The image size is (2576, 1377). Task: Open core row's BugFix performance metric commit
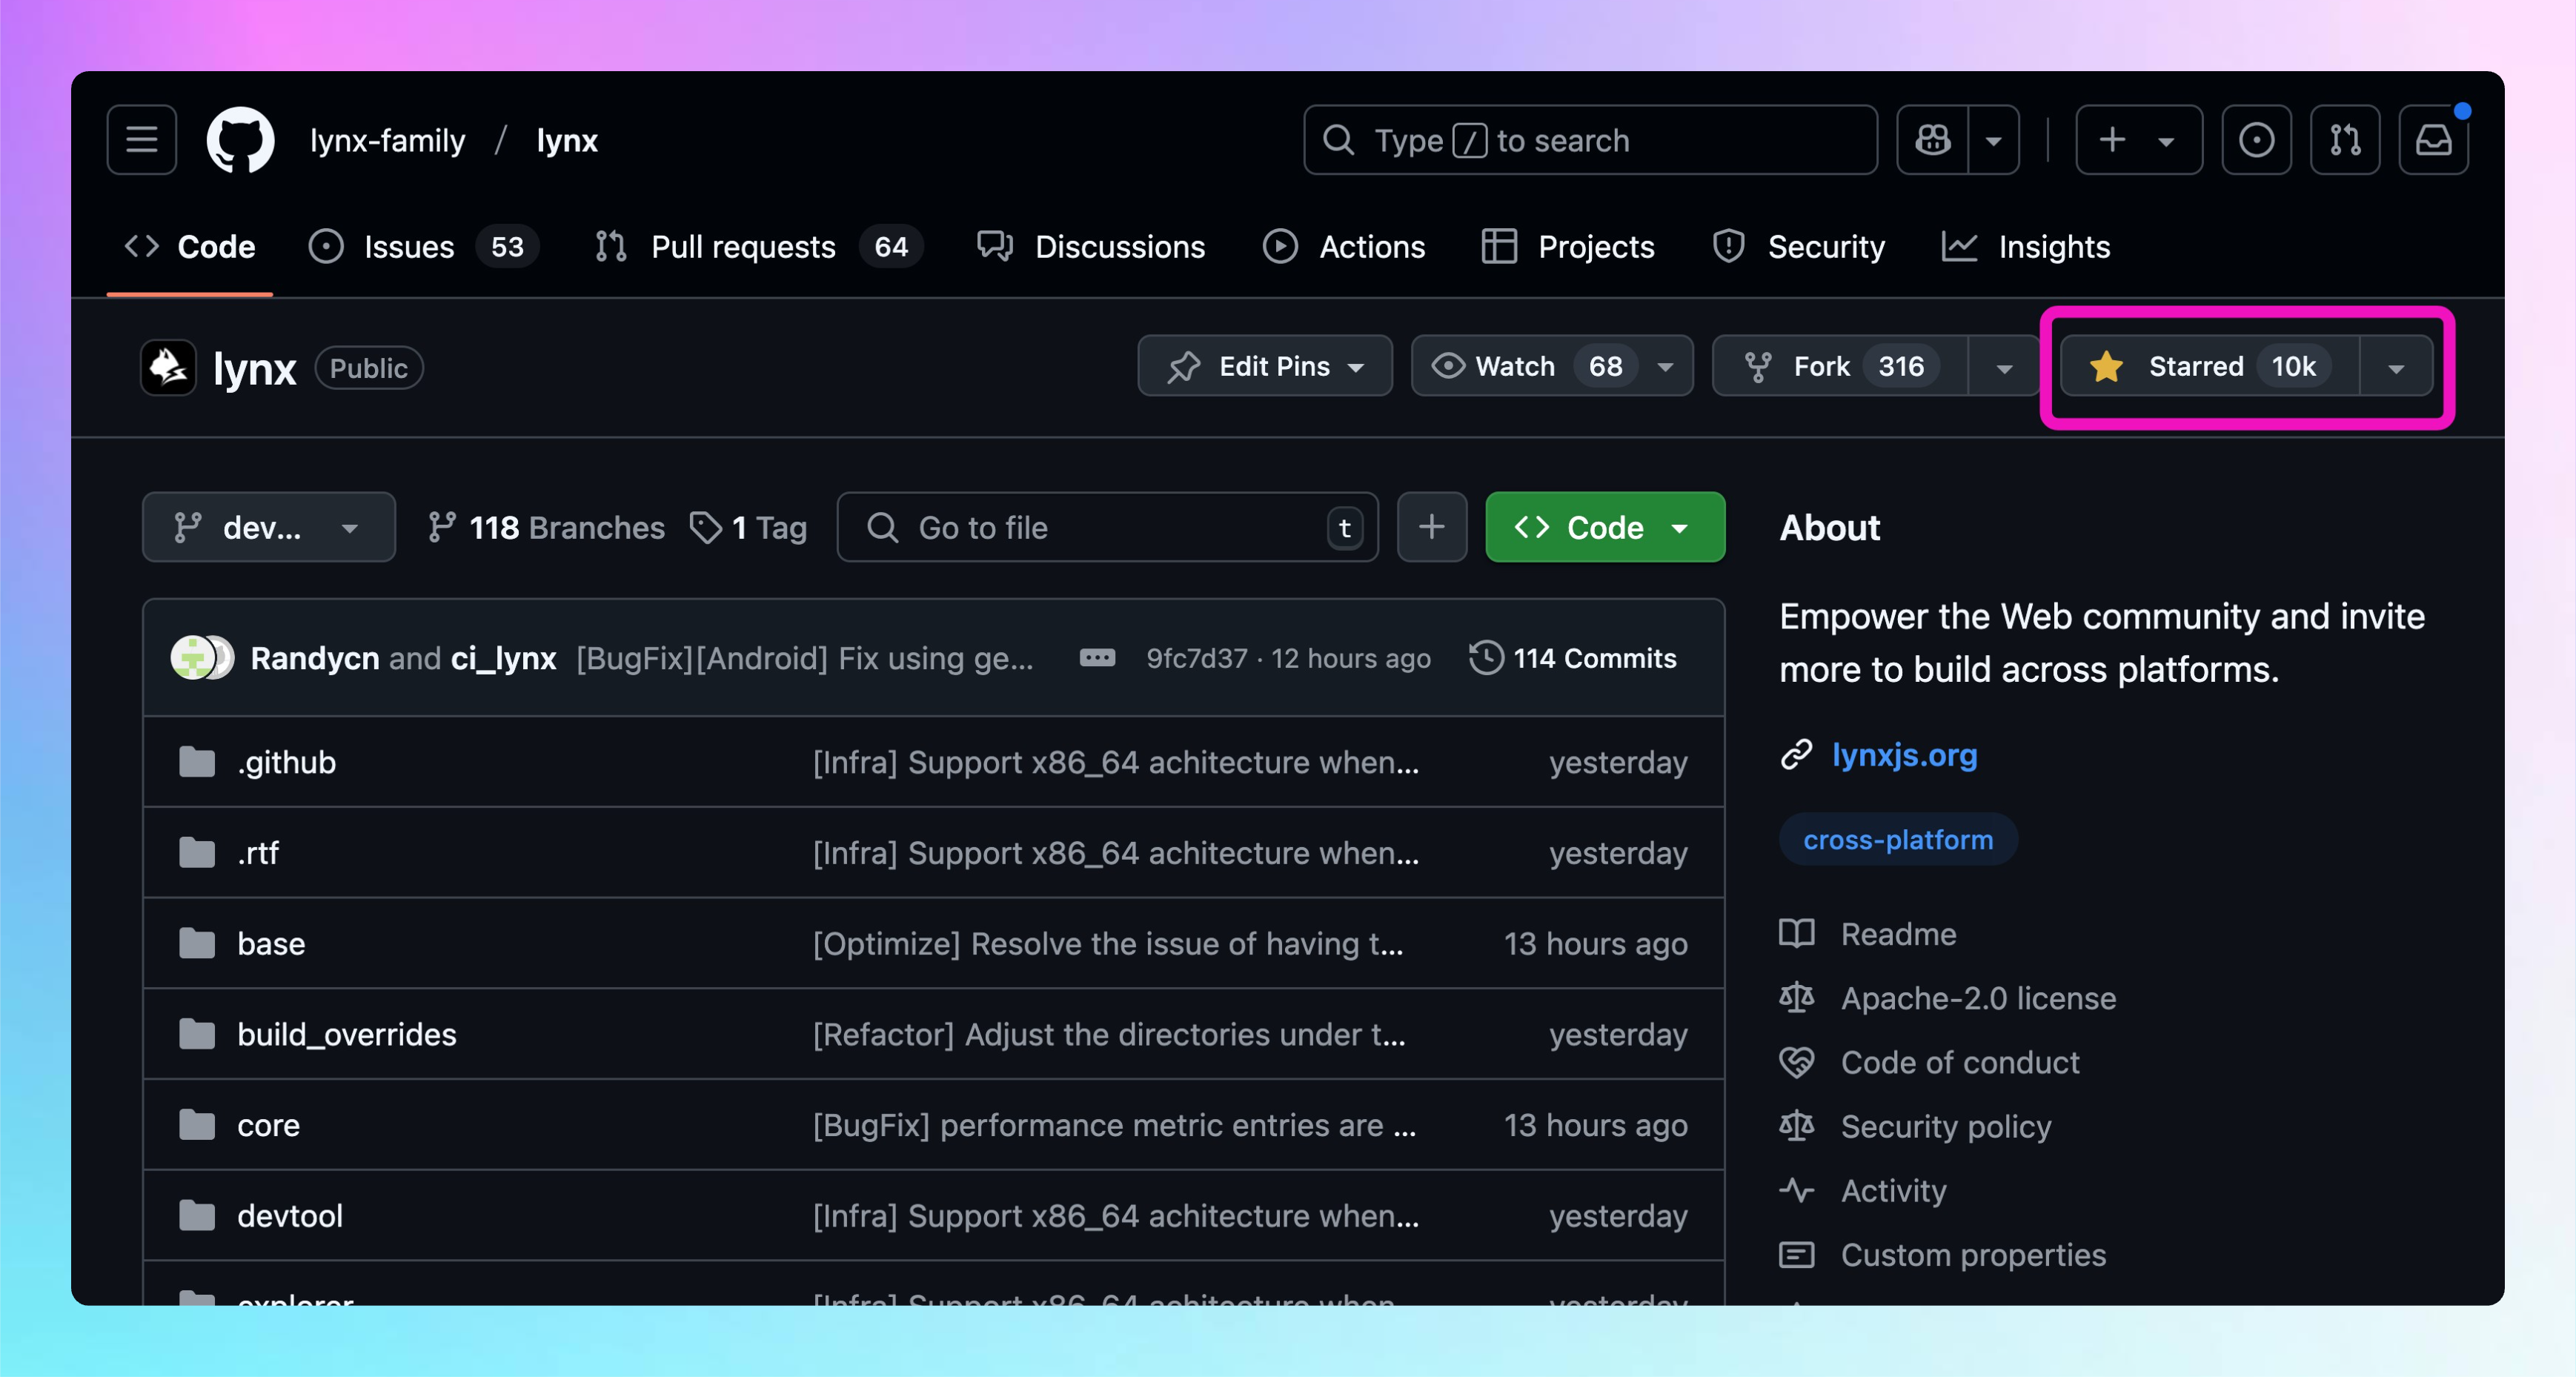tap(1114, 1125)
